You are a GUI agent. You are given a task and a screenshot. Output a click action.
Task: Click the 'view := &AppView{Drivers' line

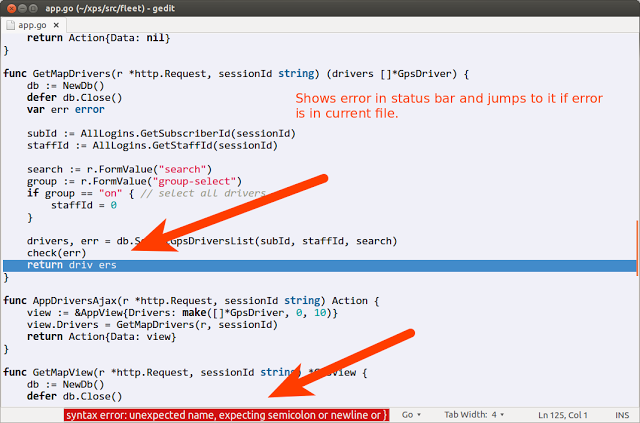tap(182, 313)
